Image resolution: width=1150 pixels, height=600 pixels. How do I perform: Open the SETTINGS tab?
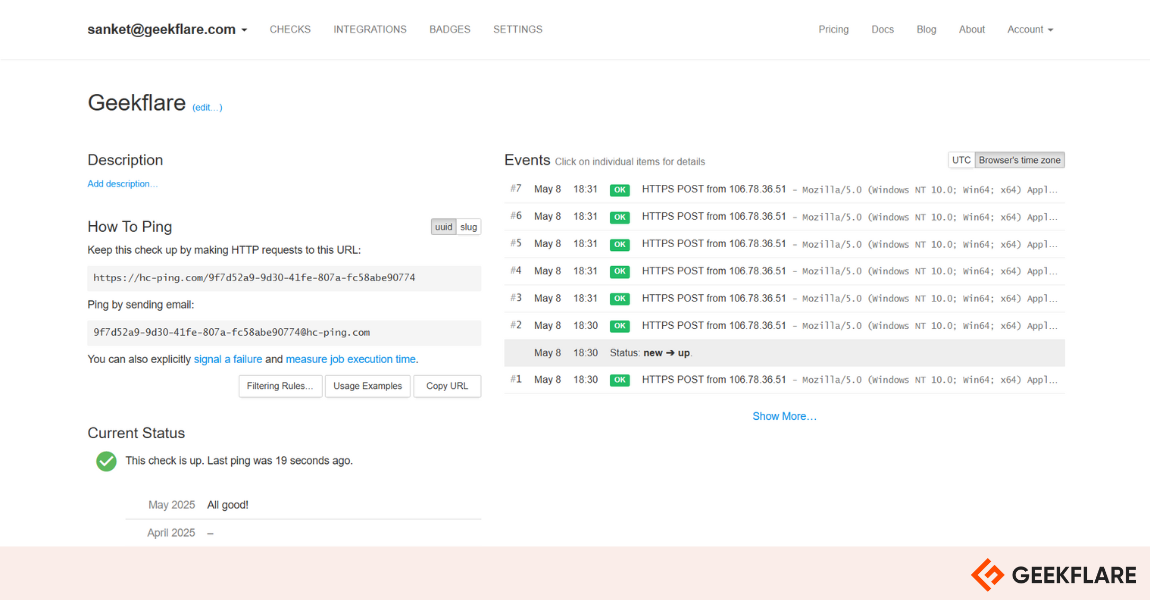coord(518,29)
